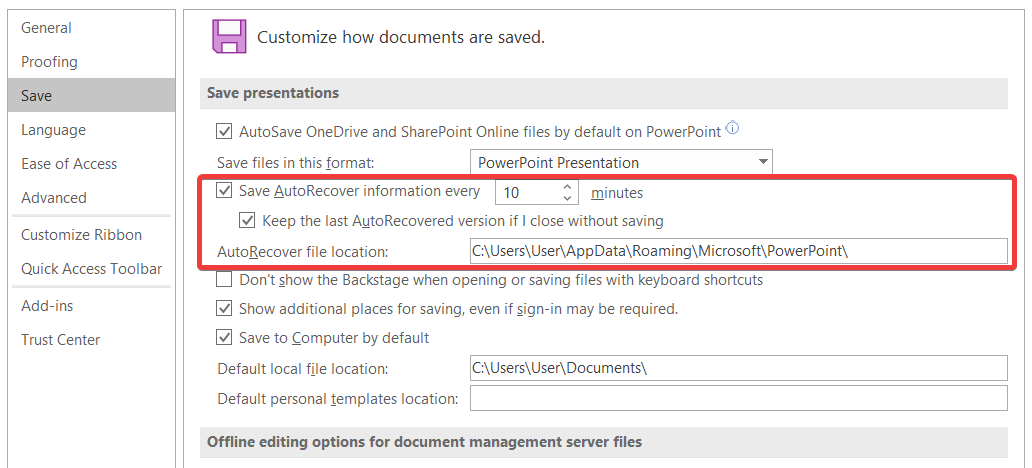Select the Advanced options category

click(54, 198)
